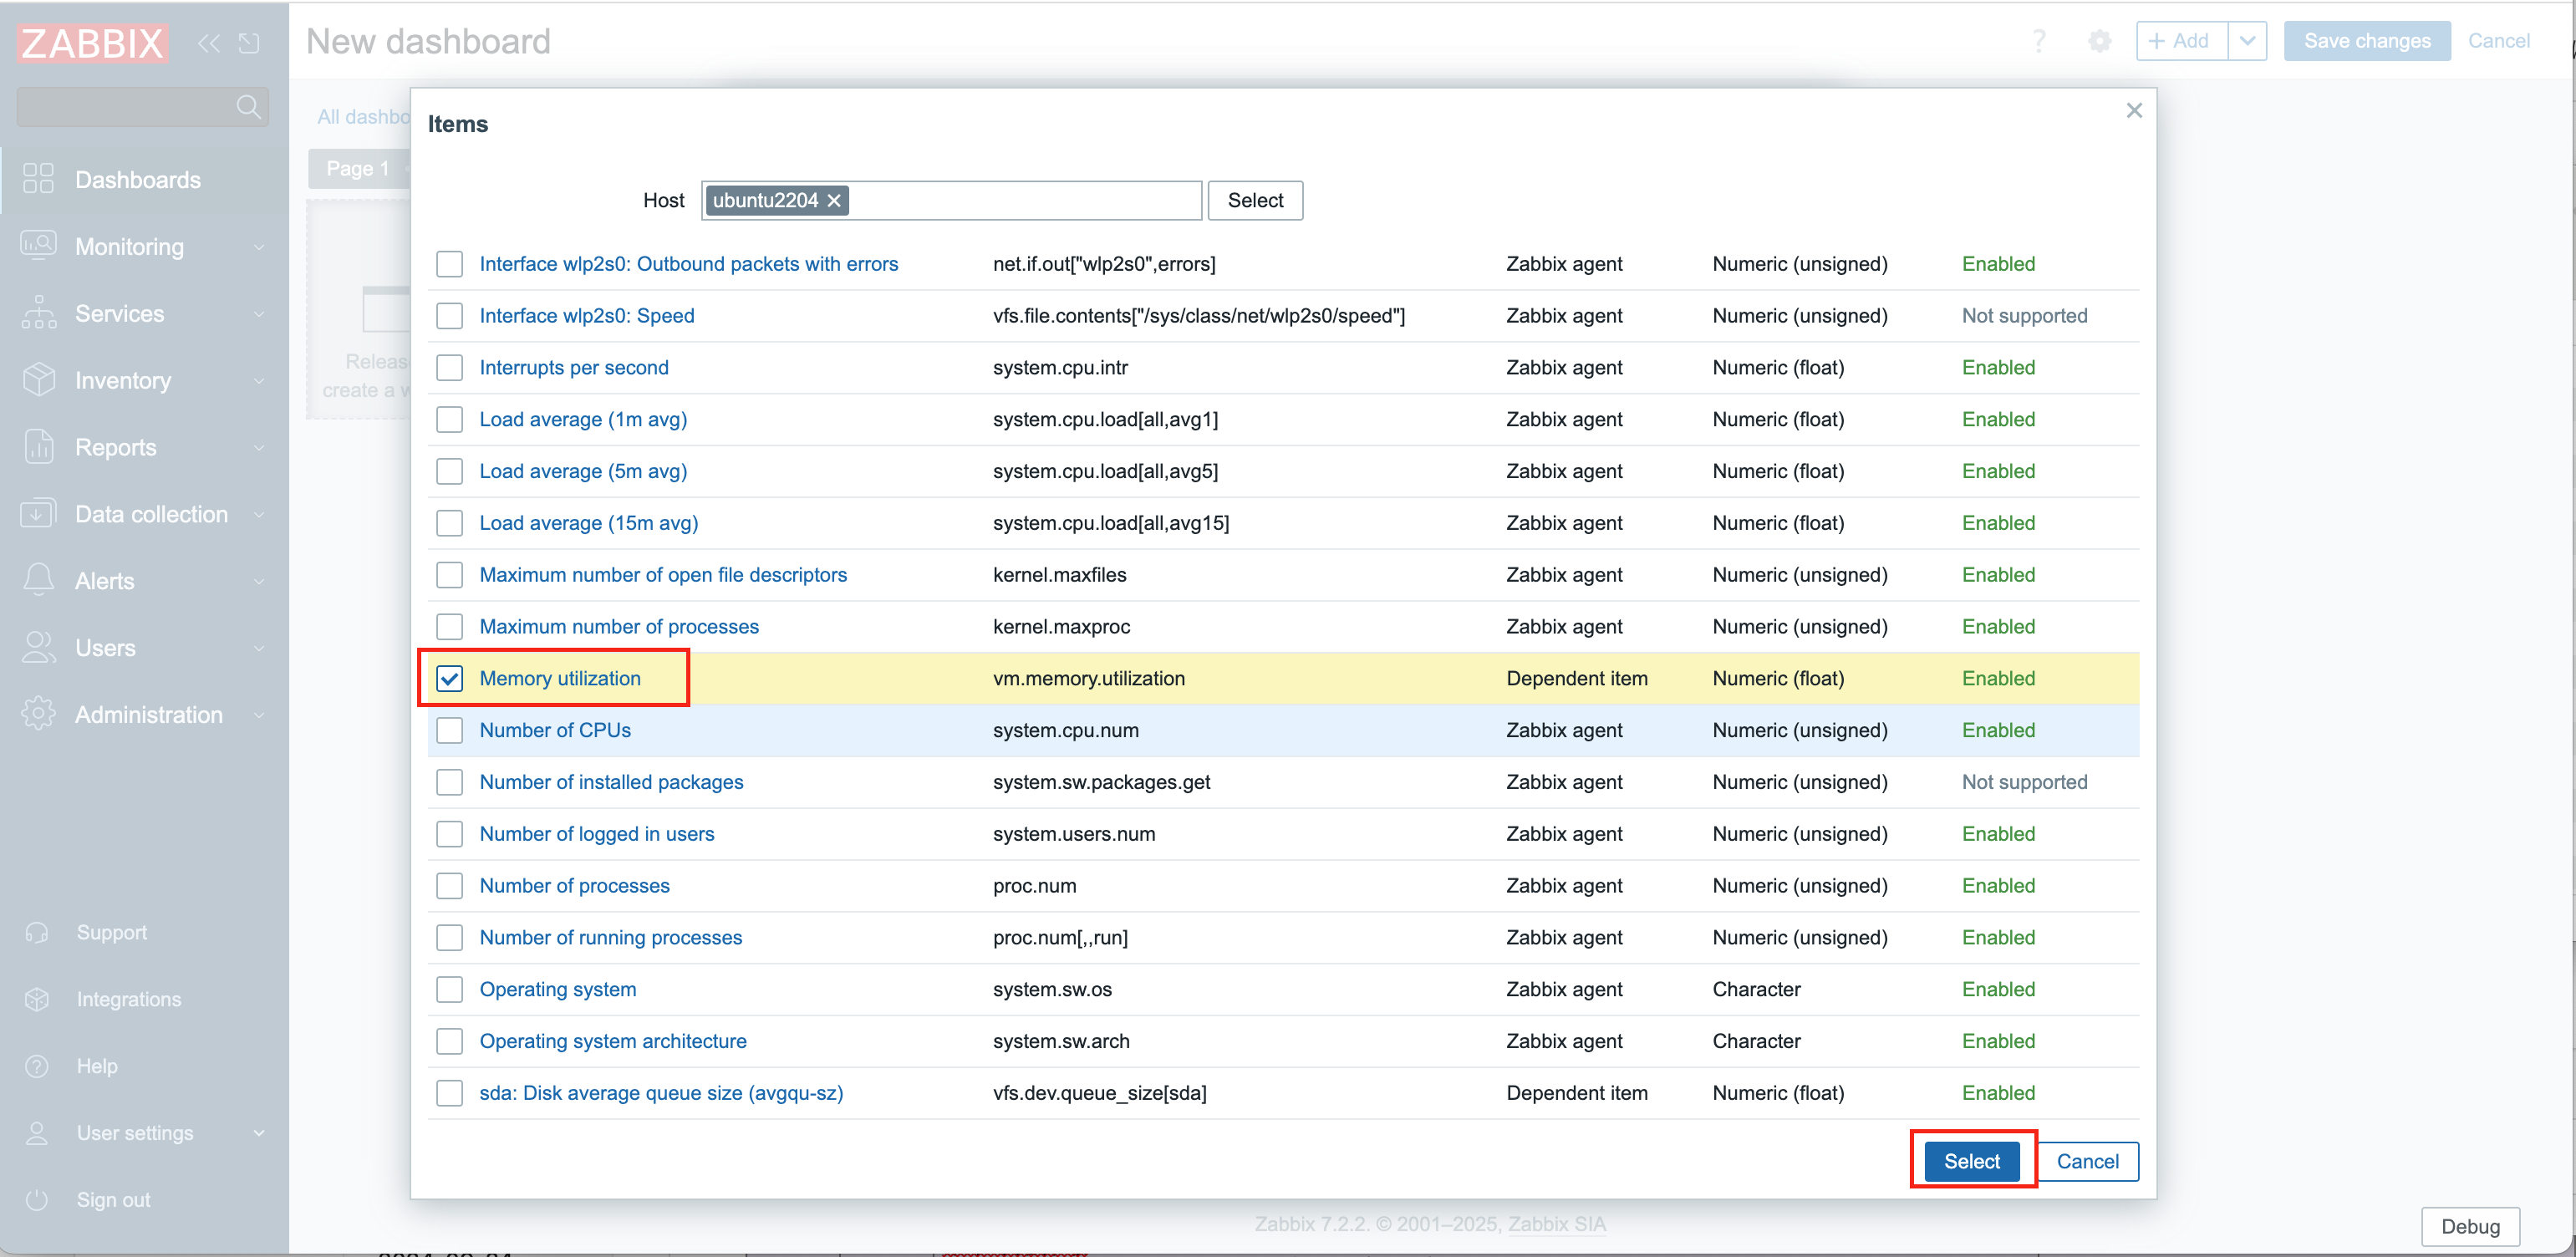The width and height of the screenshot is (2576, 1257).
Task: Open the User settings menu item
Action: (145, 1133)
